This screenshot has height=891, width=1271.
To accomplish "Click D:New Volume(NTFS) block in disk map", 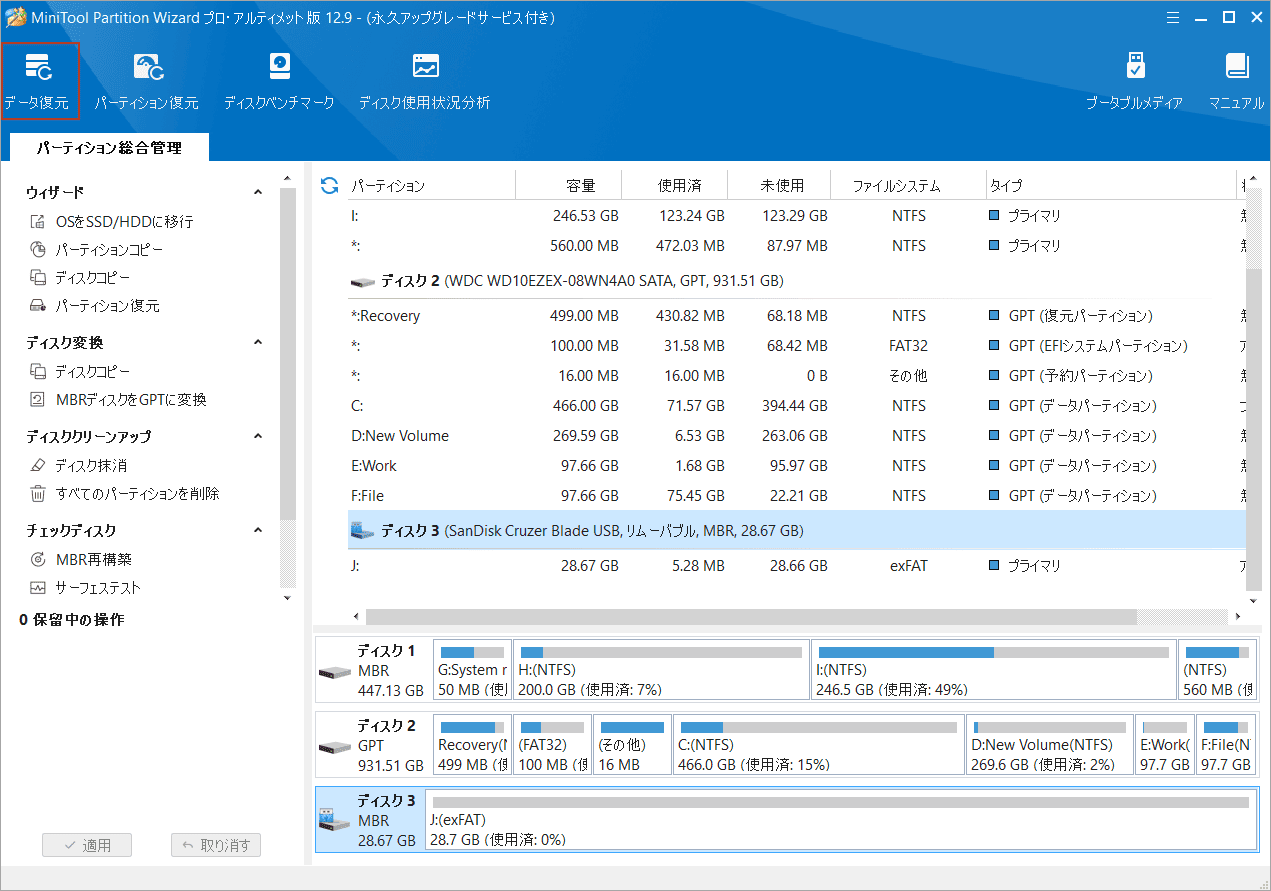I will point(1051,746).
